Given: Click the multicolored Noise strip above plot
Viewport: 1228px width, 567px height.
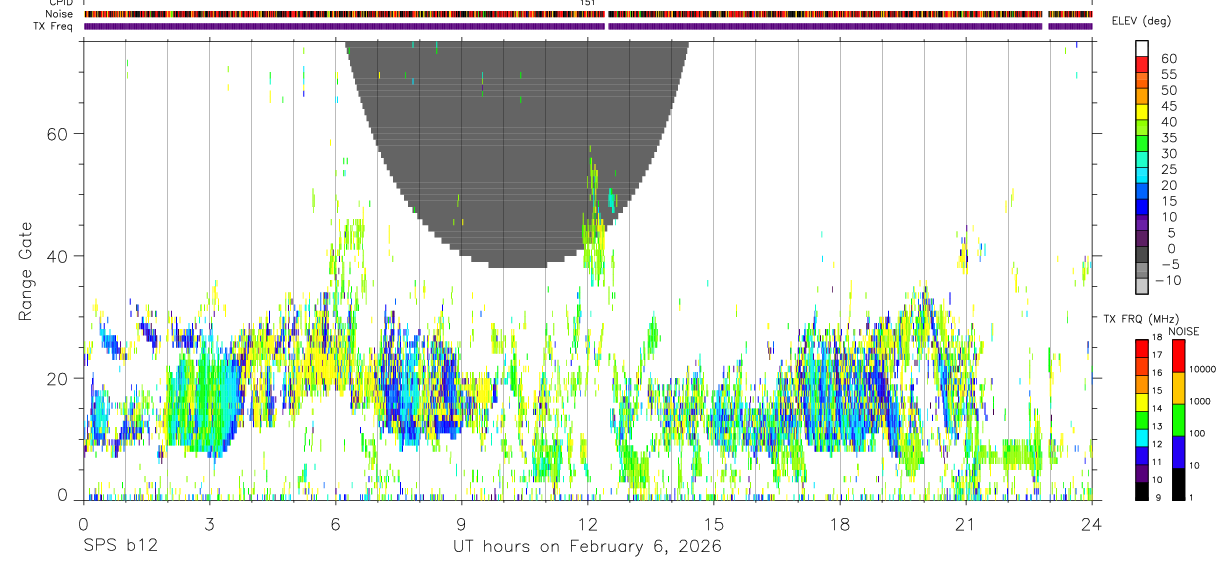Looking at the screenshot, I should (x=588, y=14).
